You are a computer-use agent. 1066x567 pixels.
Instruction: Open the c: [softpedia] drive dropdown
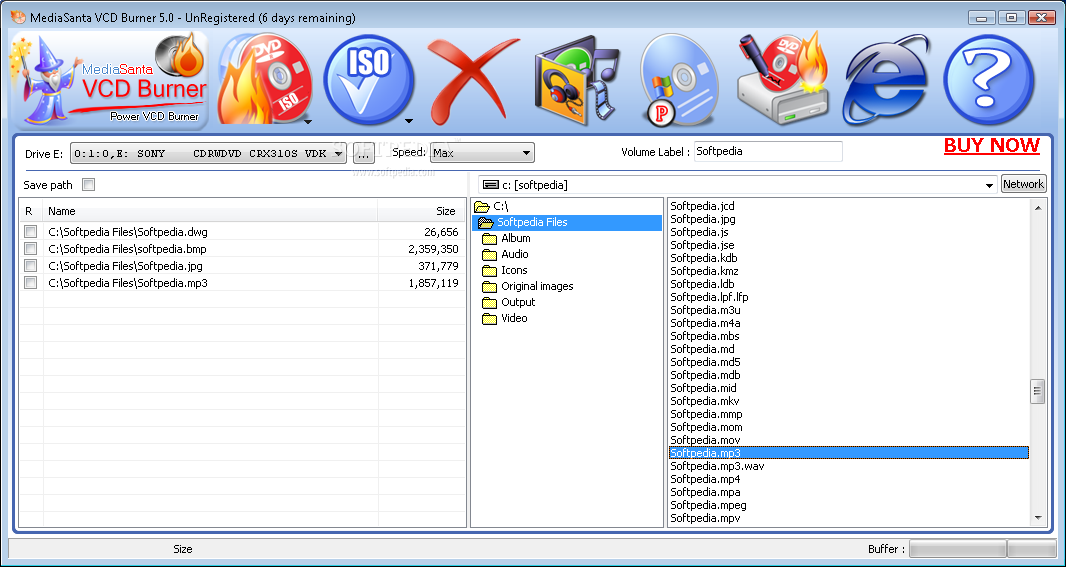(990, 185)
